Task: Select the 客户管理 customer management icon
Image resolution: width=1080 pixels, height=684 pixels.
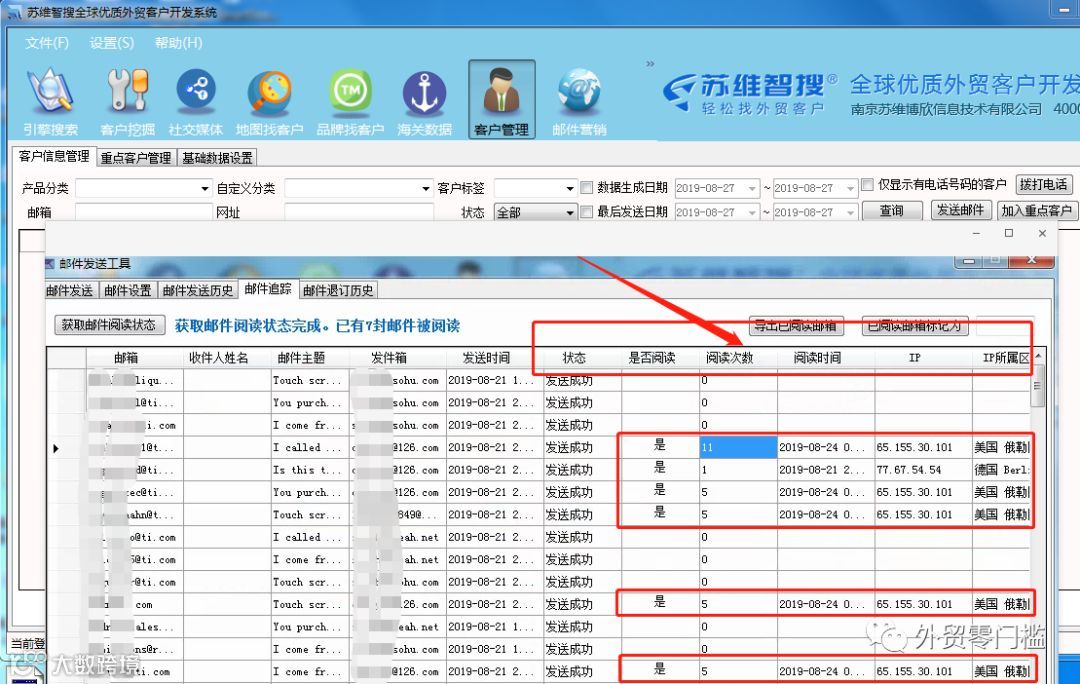Action: click(501, 99)
